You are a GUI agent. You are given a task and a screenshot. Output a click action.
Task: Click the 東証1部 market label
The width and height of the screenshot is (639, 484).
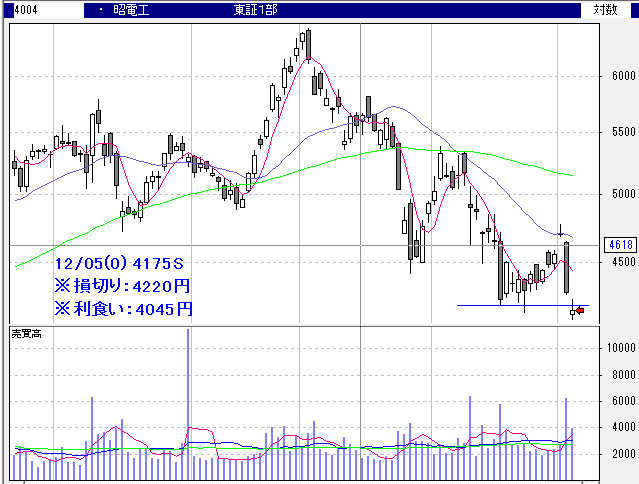(257, 10)
